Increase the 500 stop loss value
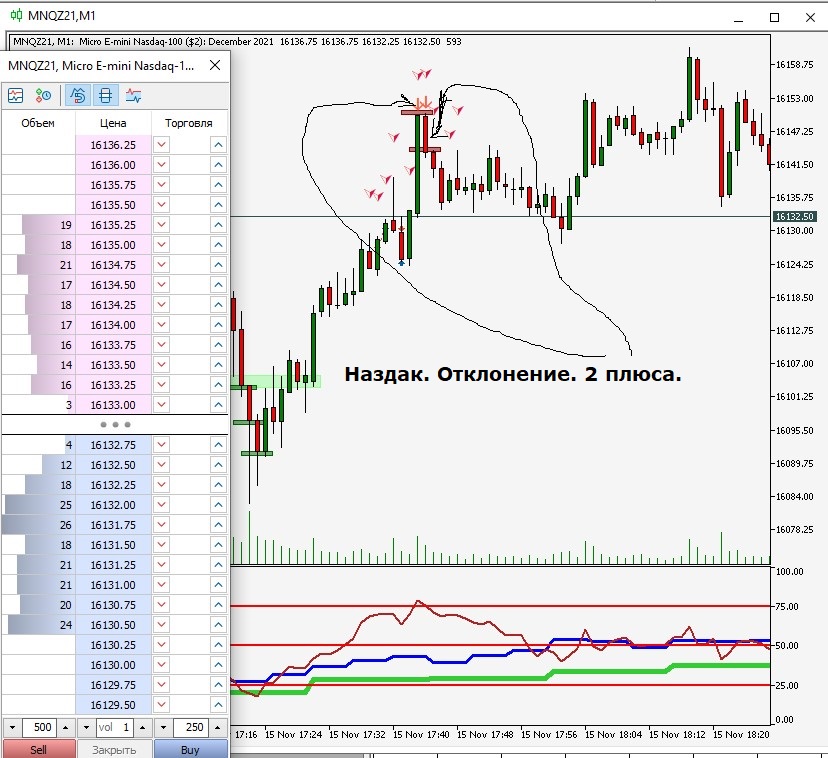The image size is (828, 758). coord(65,727)
